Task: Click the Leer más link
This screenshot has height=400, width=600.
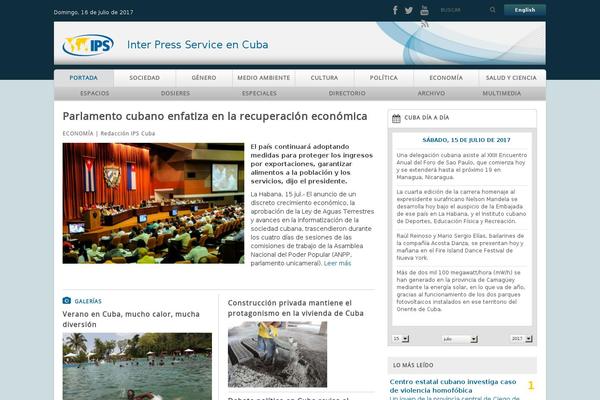Action: pyautogui.click(x=337, y=263)
